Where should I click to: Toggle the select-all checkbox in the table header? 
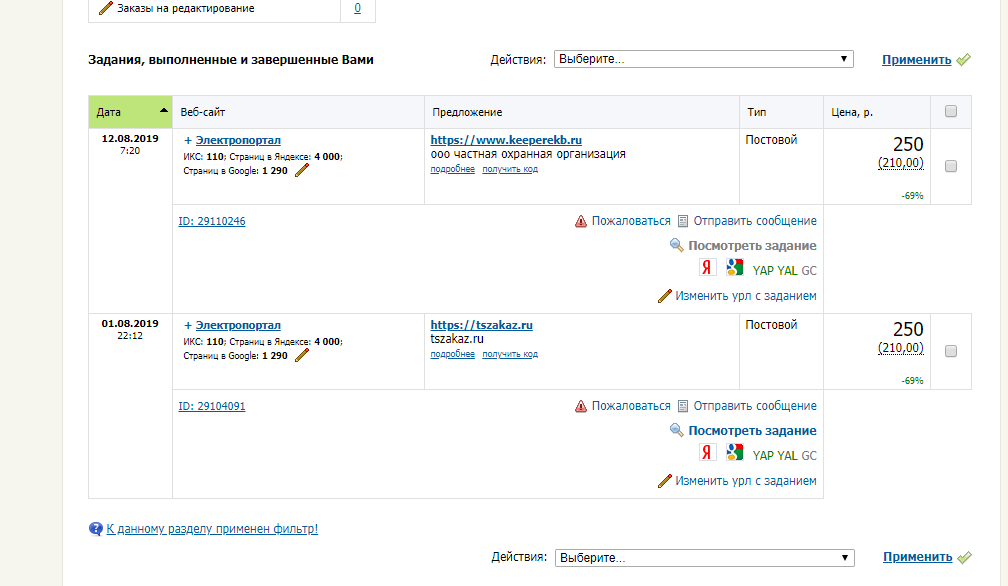pyautogui.click(x=951, y=112)
